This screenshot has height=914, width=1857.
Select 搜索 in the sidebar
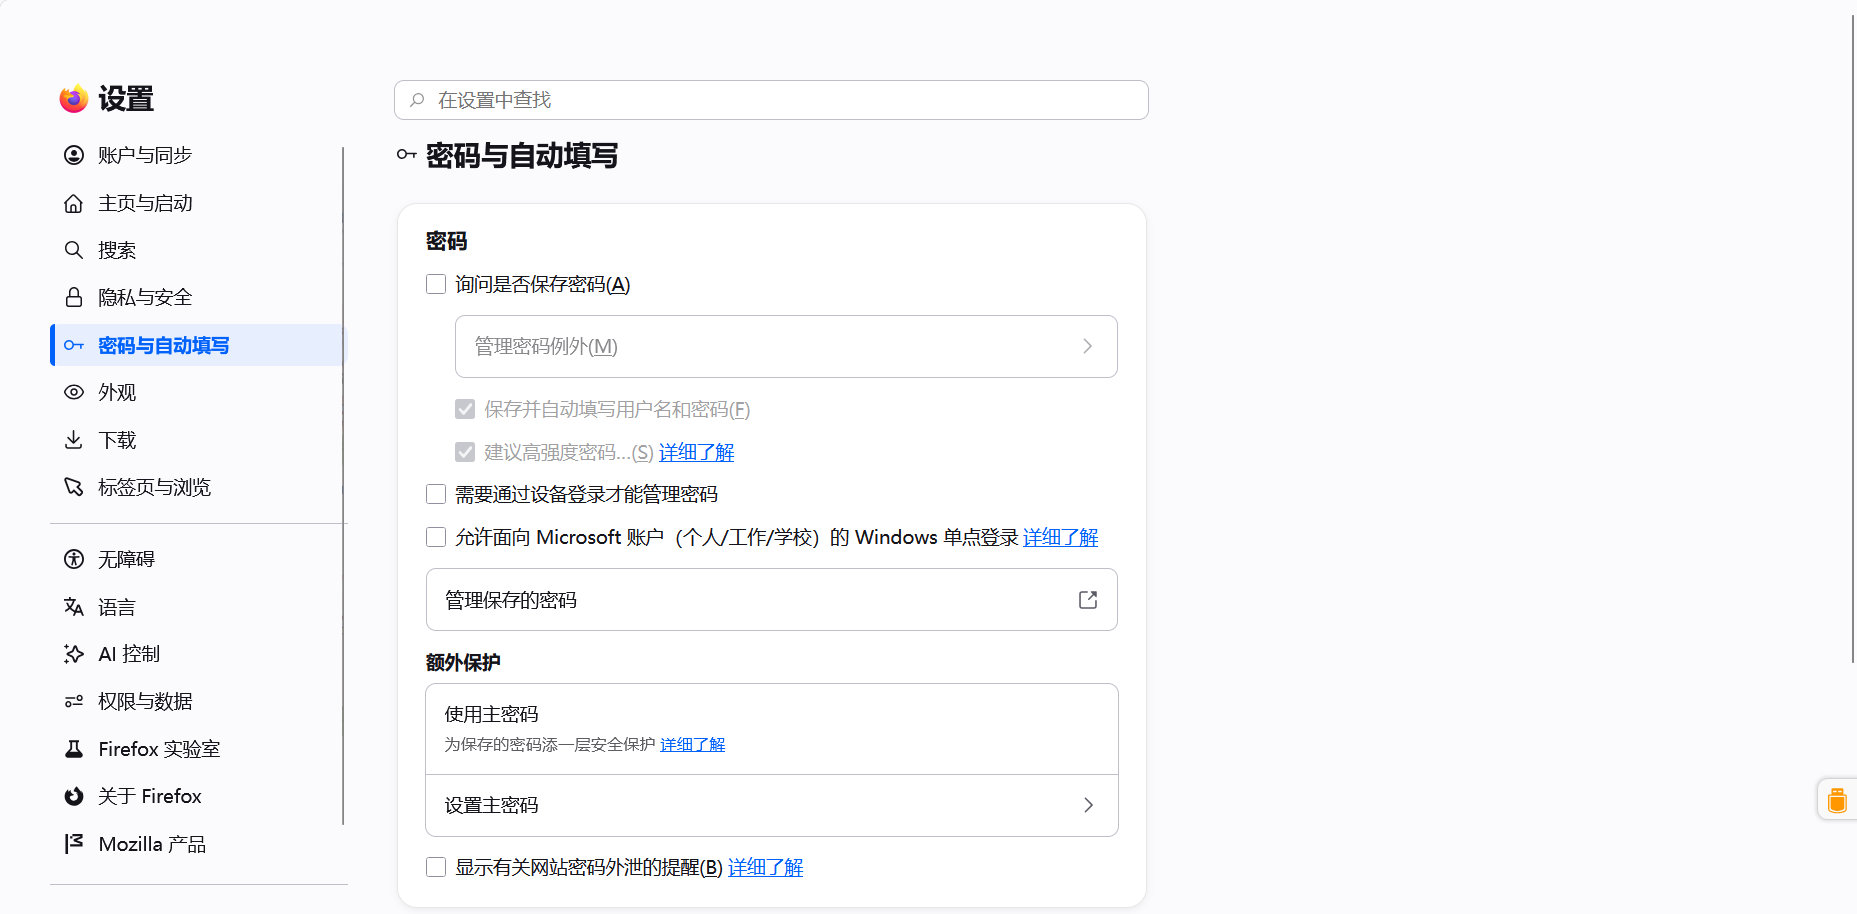[x=197, y=250]
